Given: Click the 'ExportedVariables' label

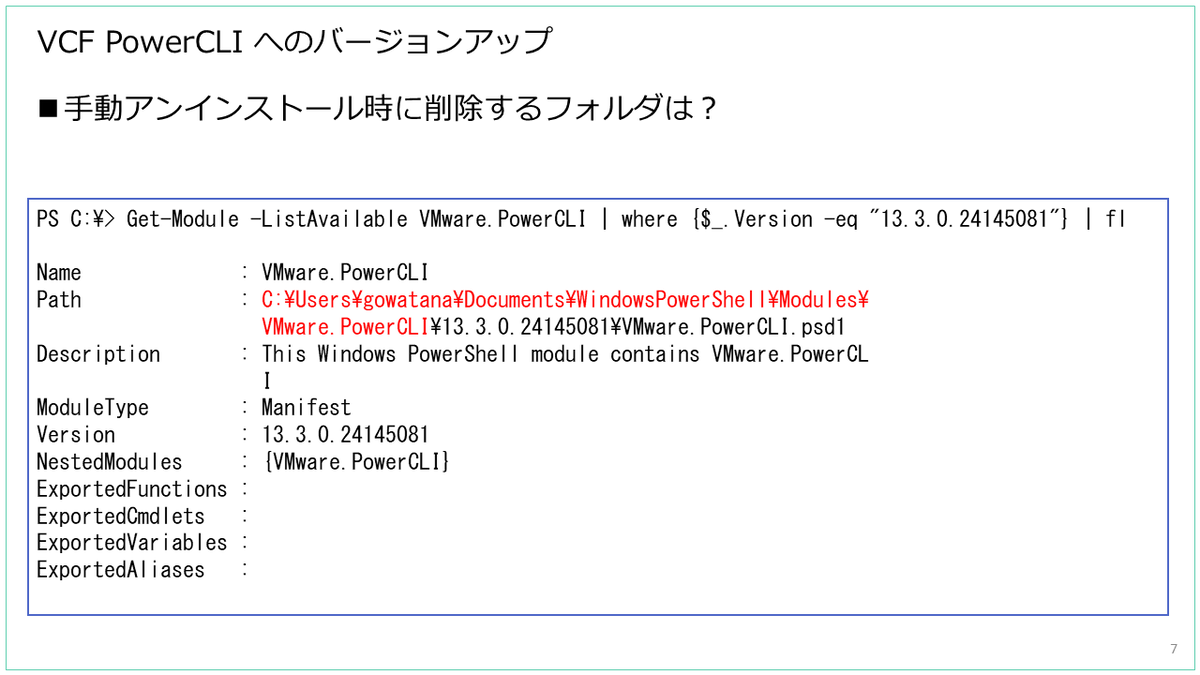Looking at the screenshot, I should click(132, 542).
